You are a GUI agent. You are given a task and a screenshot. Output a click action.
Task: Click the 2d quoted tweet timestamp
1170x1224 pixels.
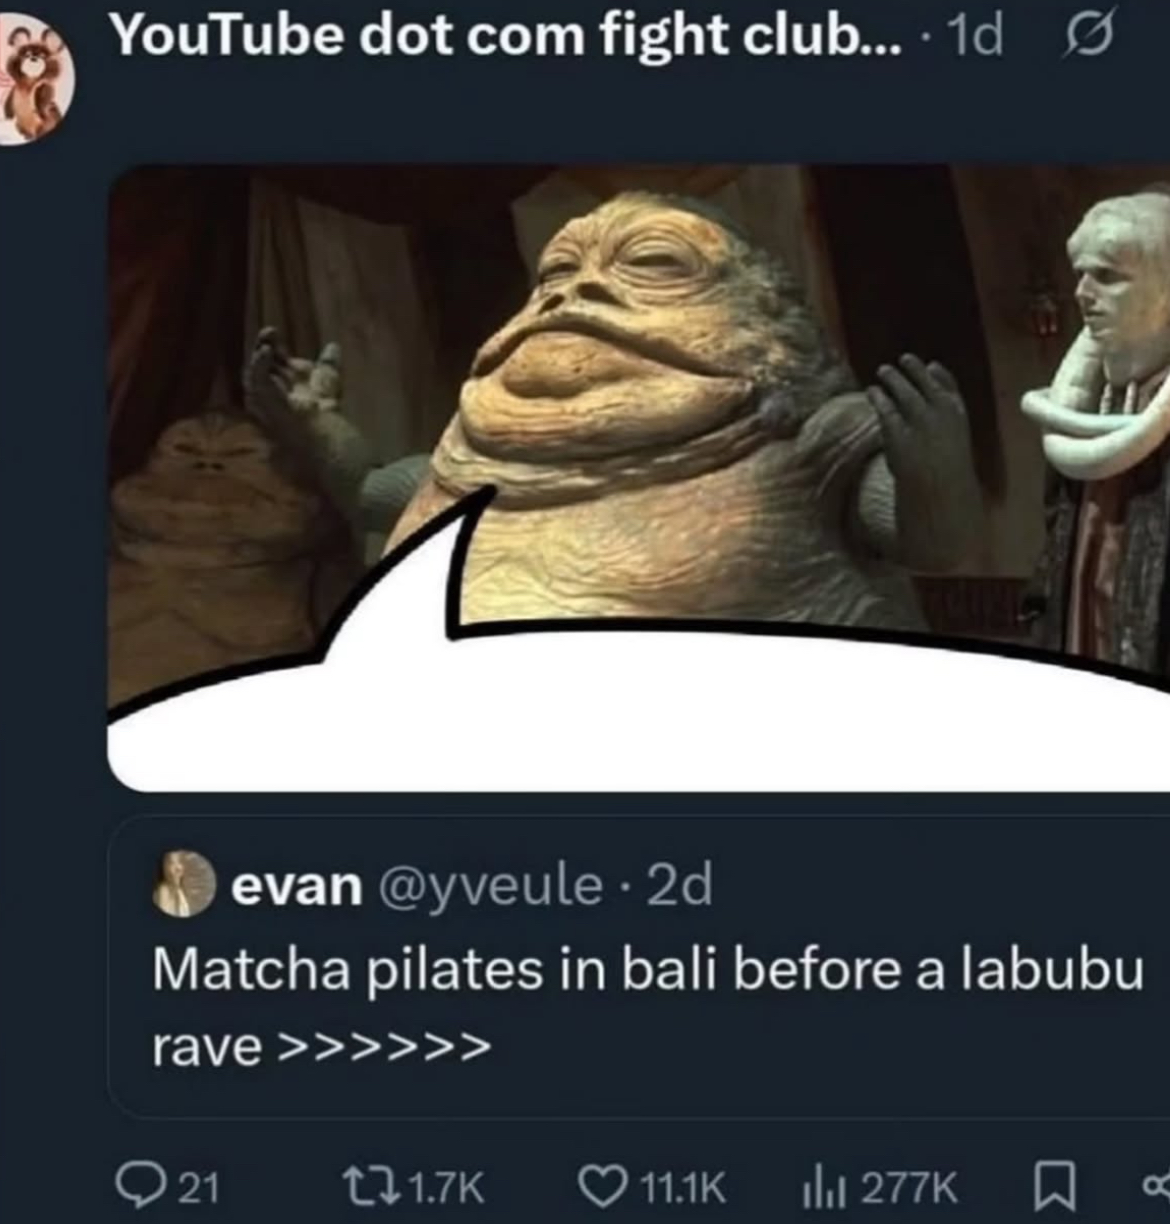[680, 885]
